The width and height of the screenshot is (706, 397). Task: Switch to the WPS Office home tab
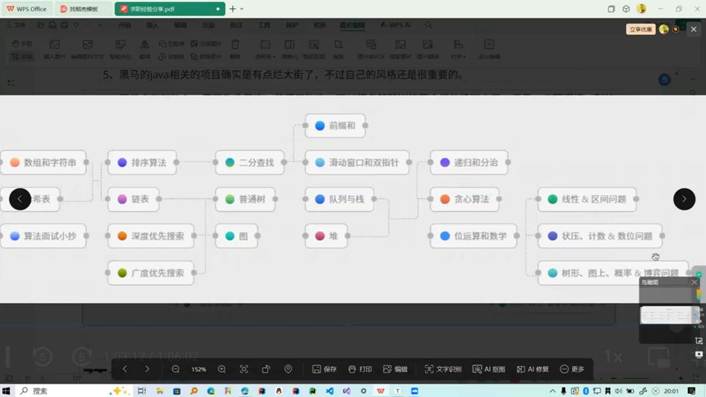(x=27, y=9)
